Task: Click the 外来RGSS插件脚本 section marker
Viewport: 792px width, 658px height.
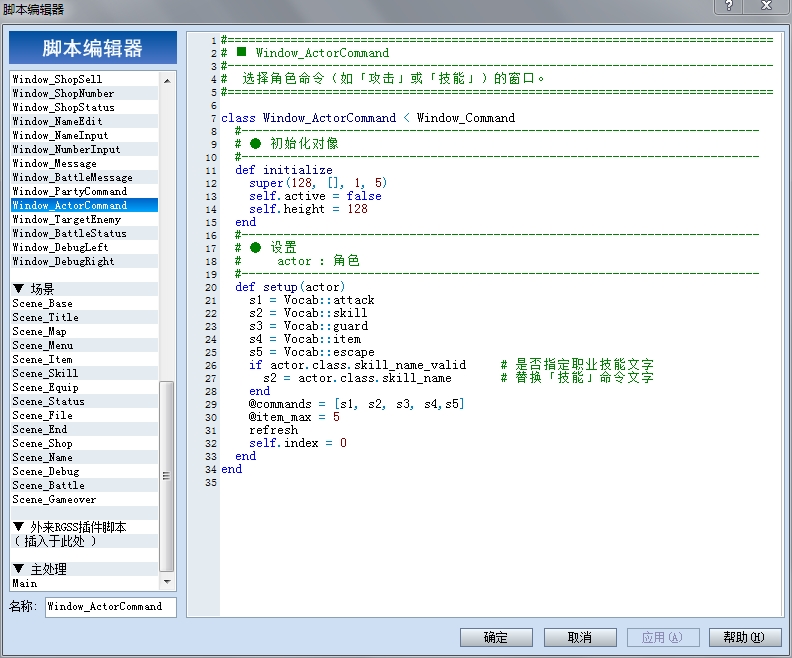Action: point(19,527)
